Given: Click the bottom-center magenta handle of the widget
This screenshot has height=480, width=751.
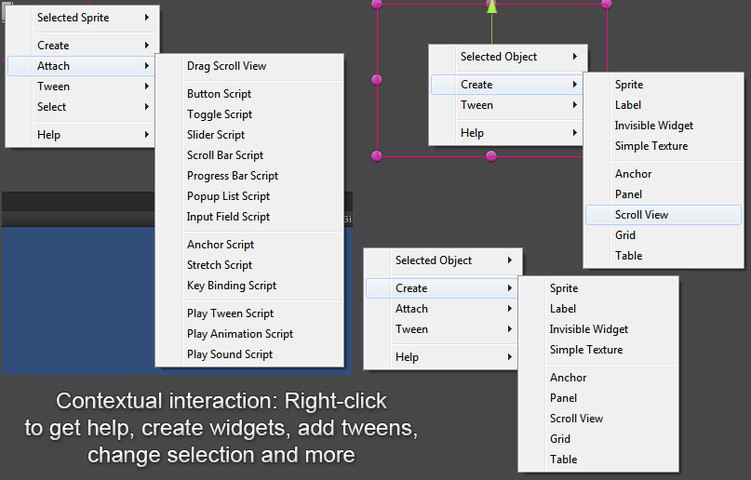Looking at the screenshot, I should (490, 156).
